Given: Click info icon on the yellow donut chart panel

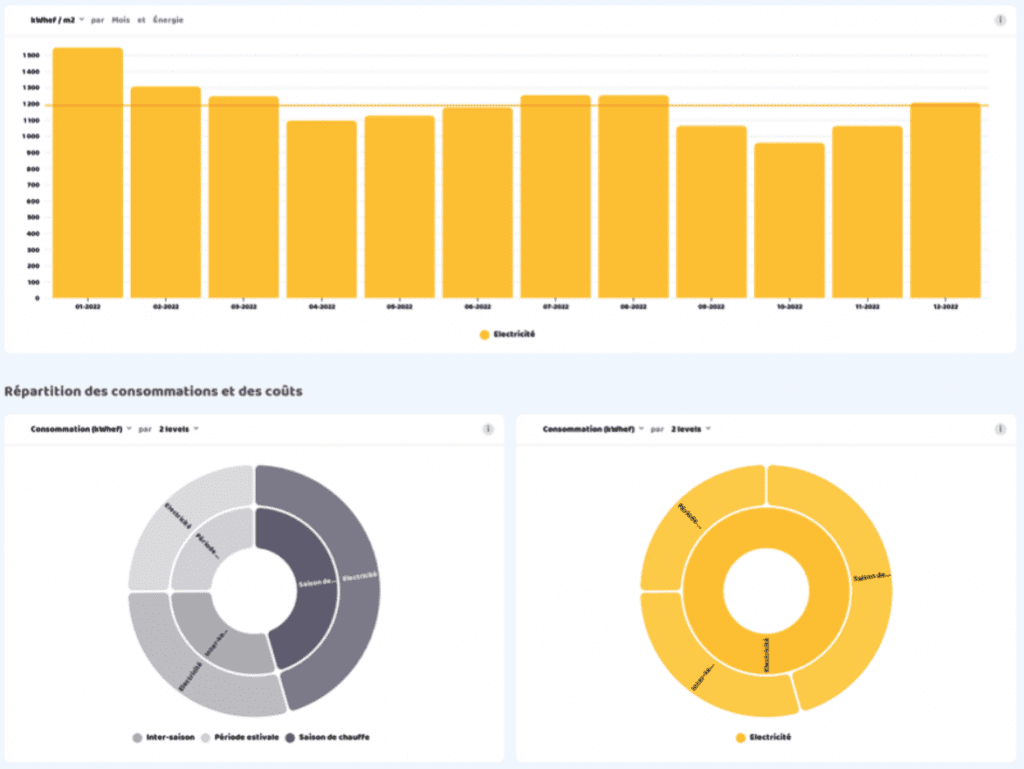Looking at the screenshot, I should [x=1000, y=429].
